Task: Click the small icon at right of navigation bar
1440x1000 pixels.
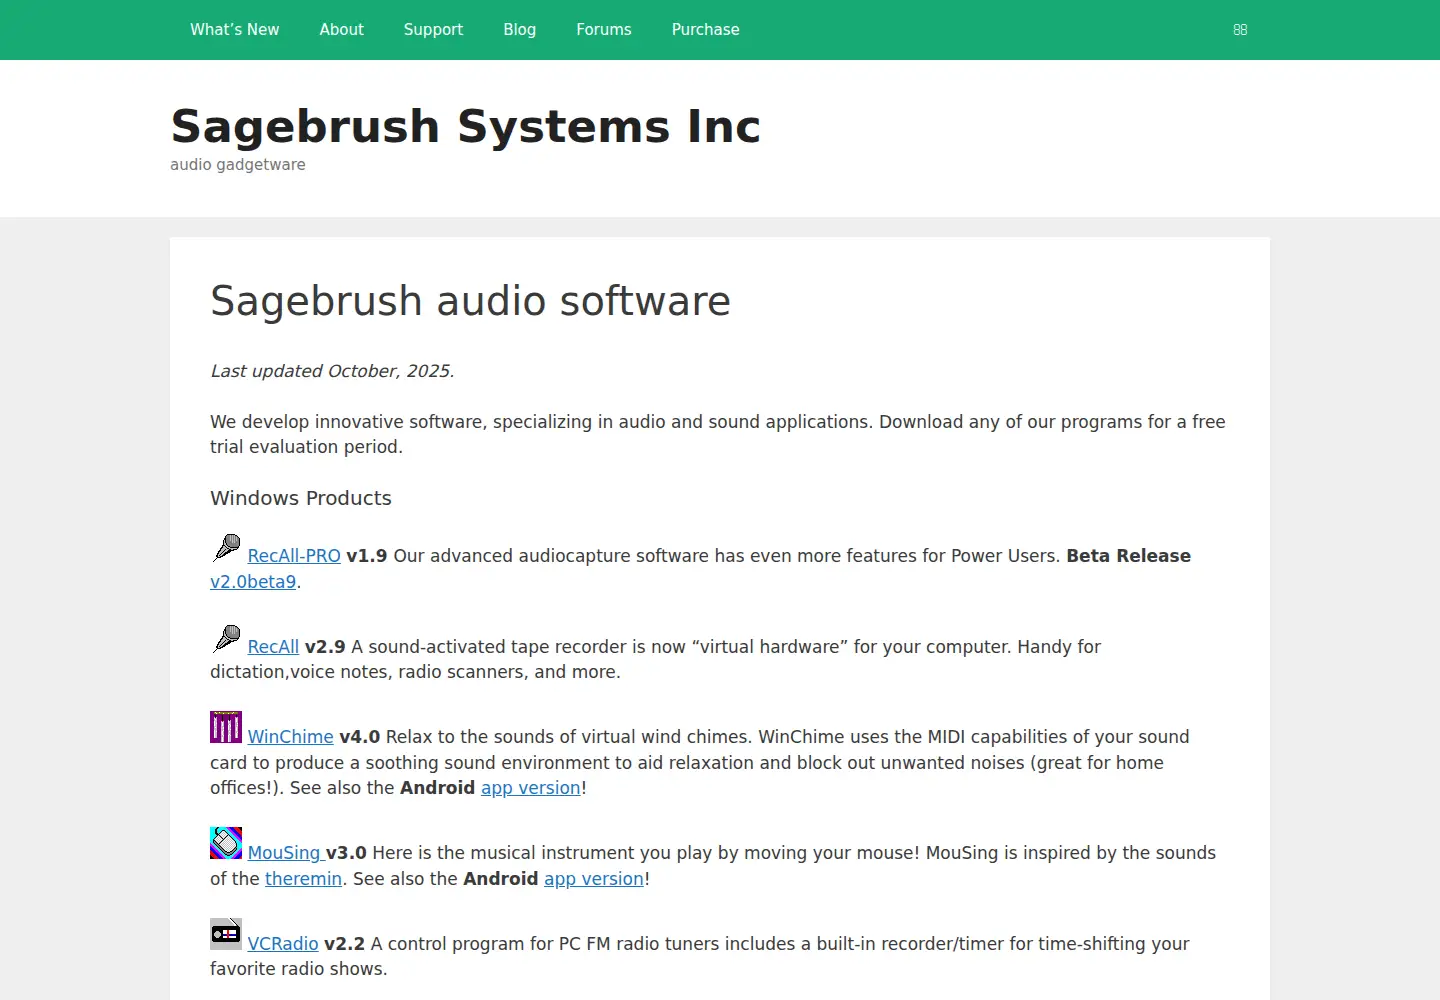Action: tap(1240, 30)
